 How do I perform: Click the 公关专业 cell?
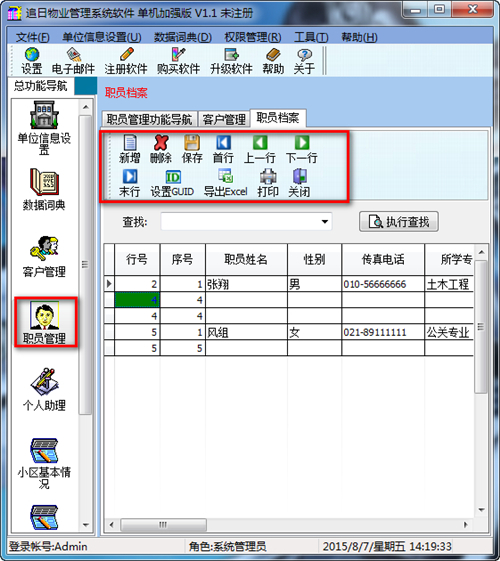tap(449, 332)
